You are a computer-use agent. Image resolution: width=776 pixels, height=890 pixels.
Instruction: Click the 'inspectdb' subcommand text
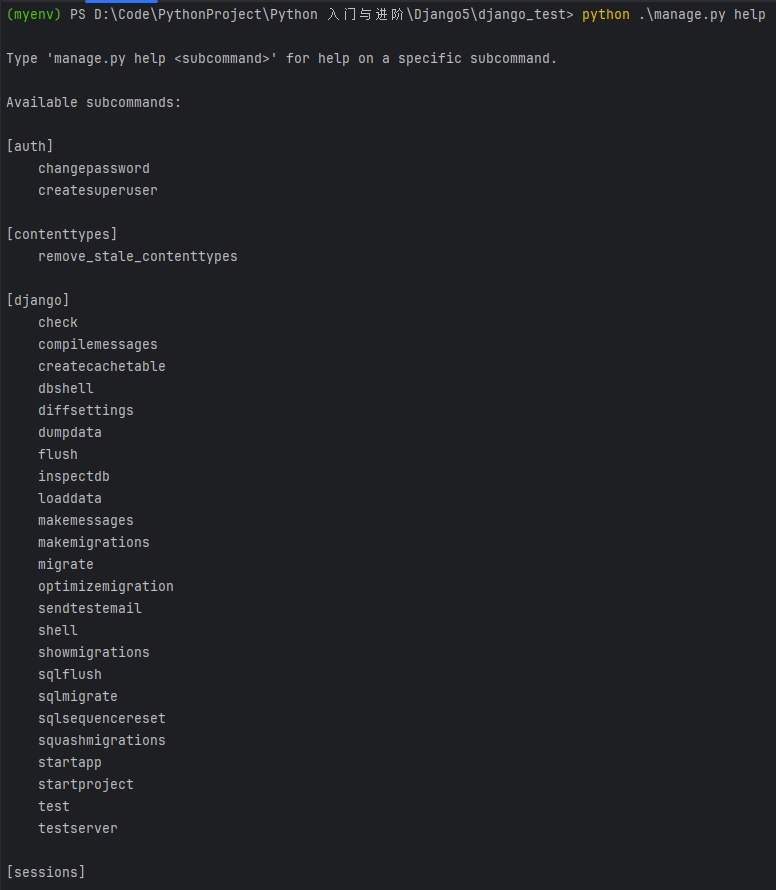click(74, 477)
